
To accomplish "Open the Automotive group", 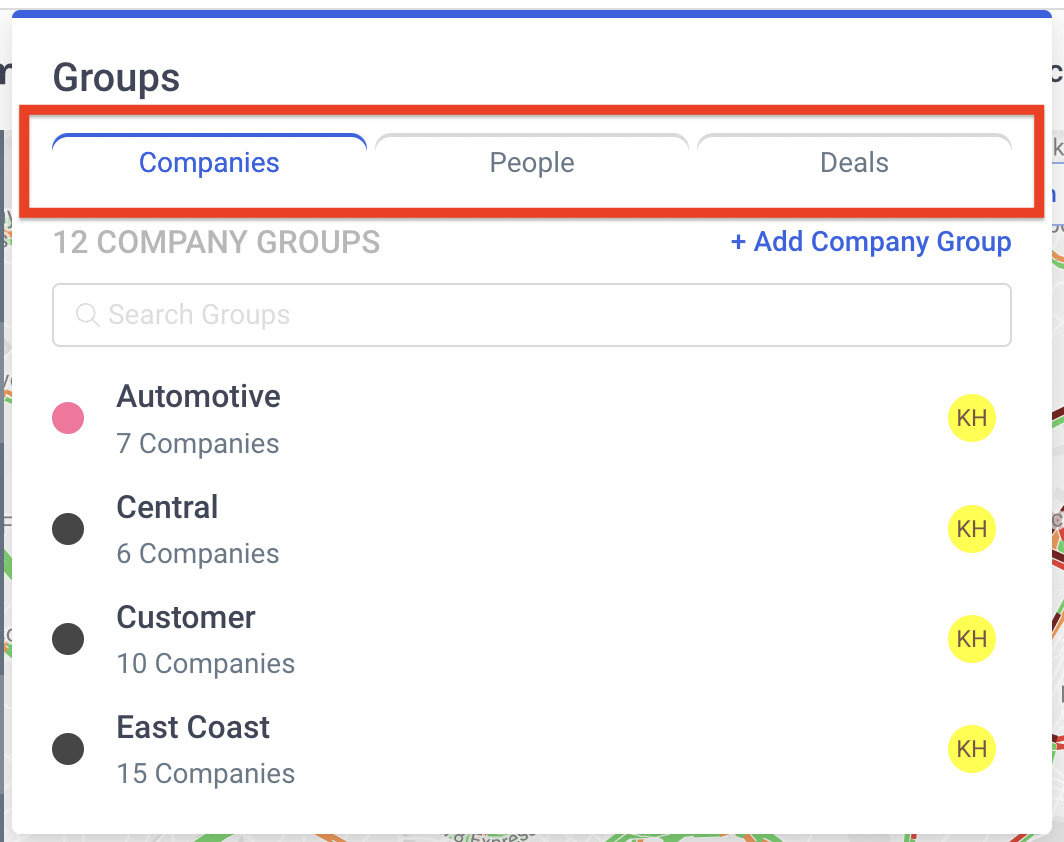I will tap(198, 396).
